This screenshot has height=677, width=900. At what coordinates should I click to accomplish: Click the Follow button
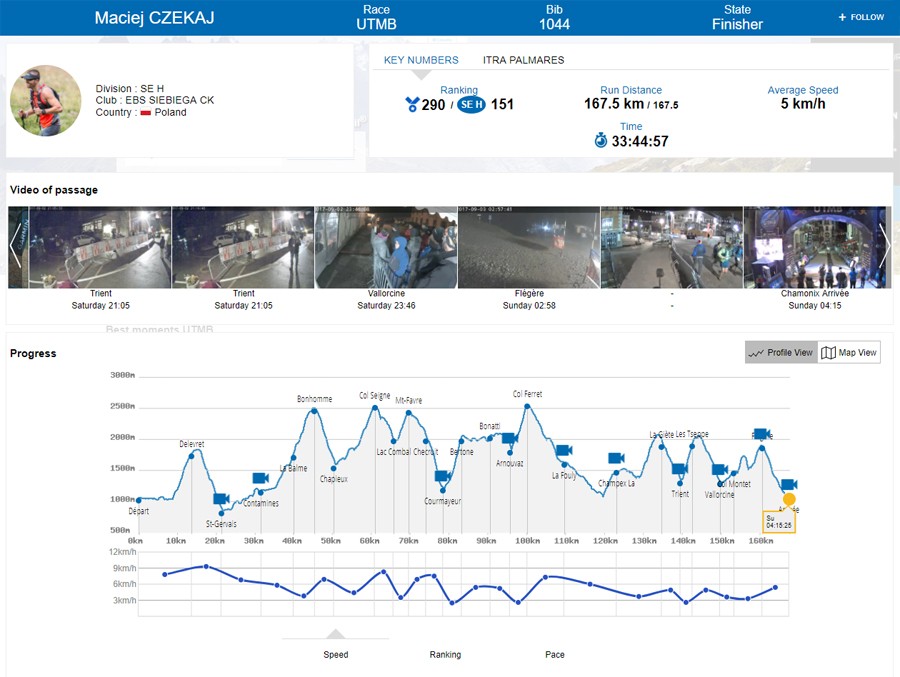point(861,17)
